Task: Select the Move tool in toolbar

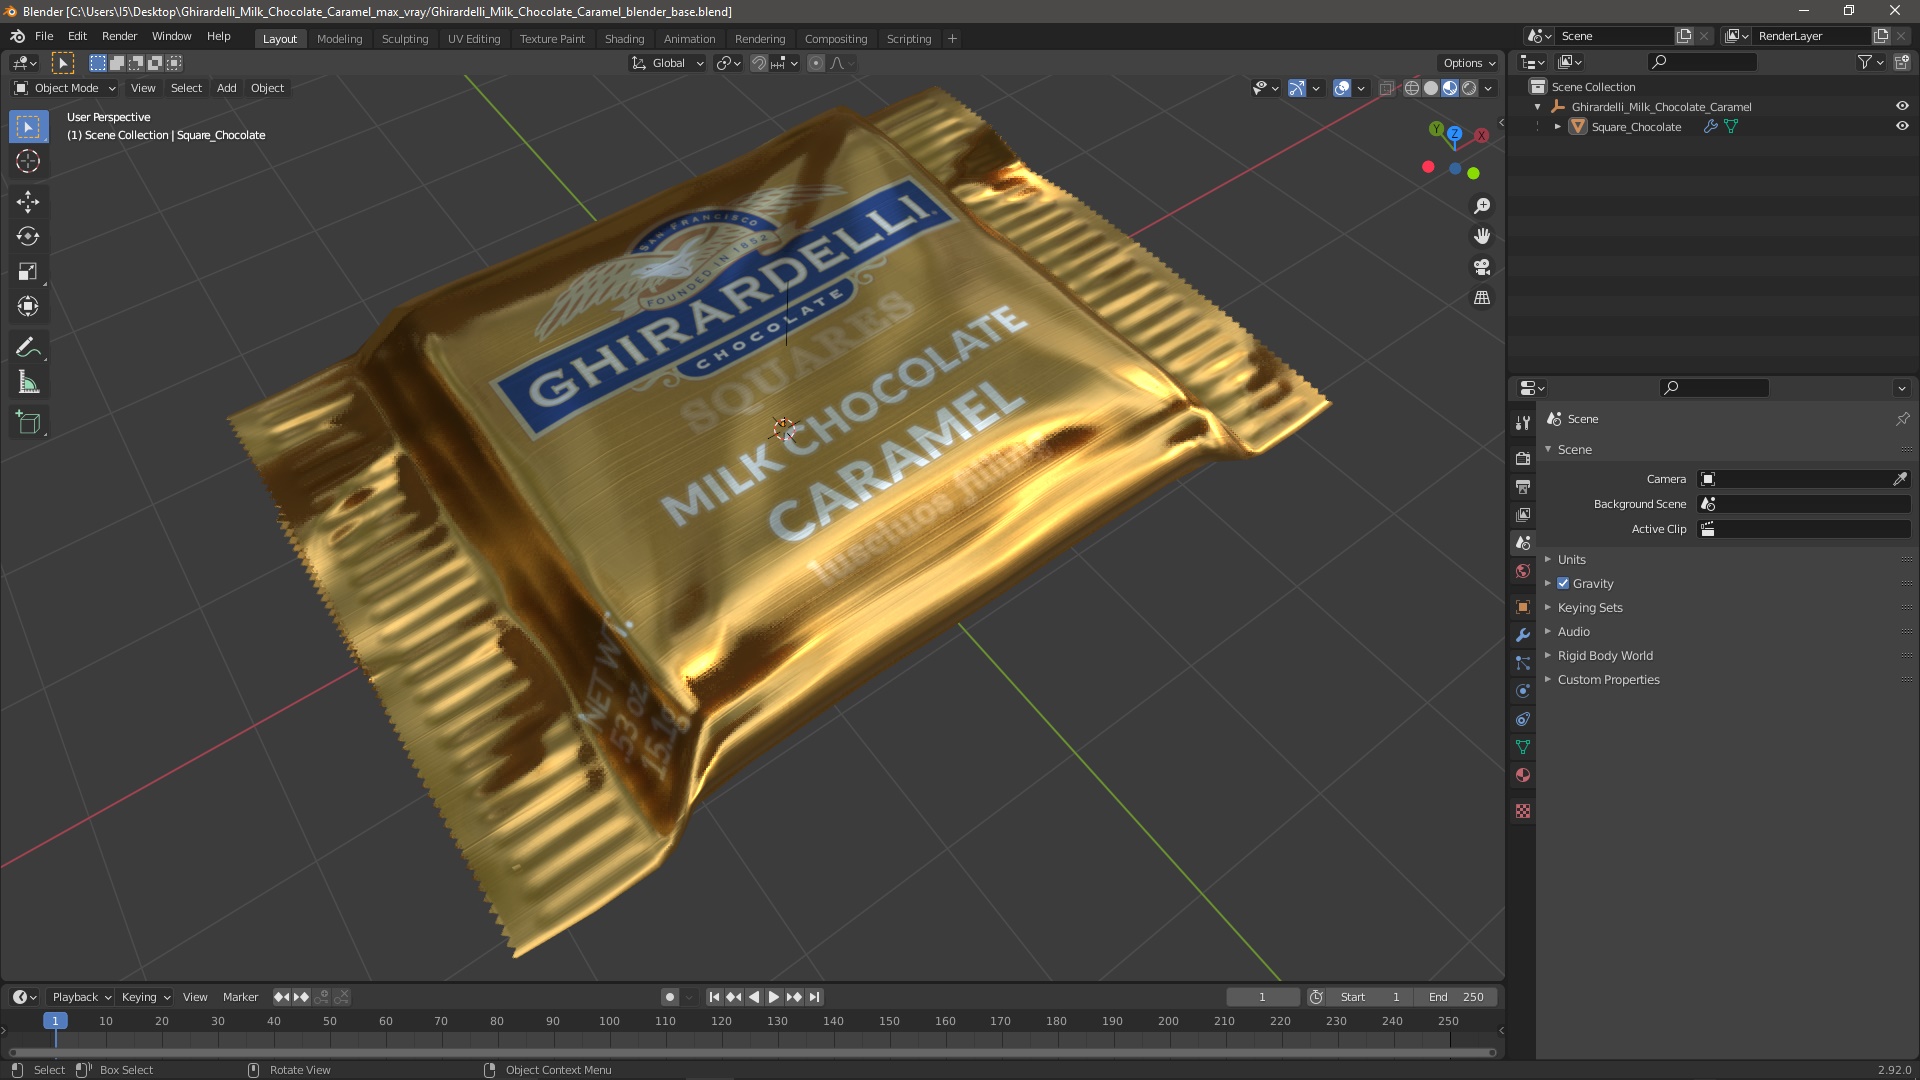Action: point(27,202)
